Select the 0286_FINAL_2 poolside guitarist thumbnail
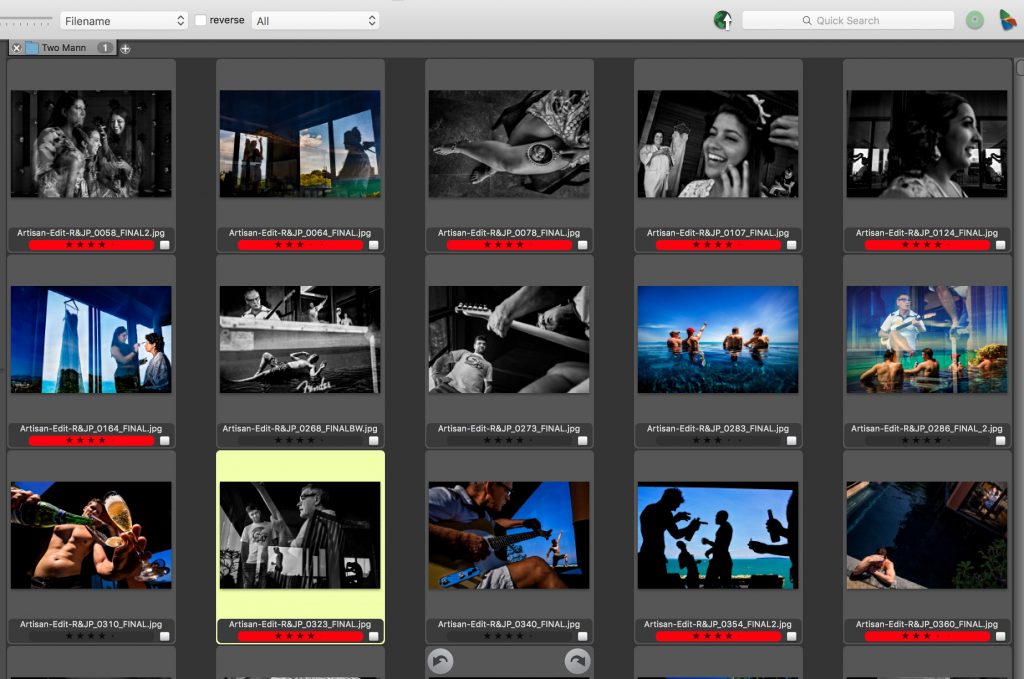 coord(927,340)
